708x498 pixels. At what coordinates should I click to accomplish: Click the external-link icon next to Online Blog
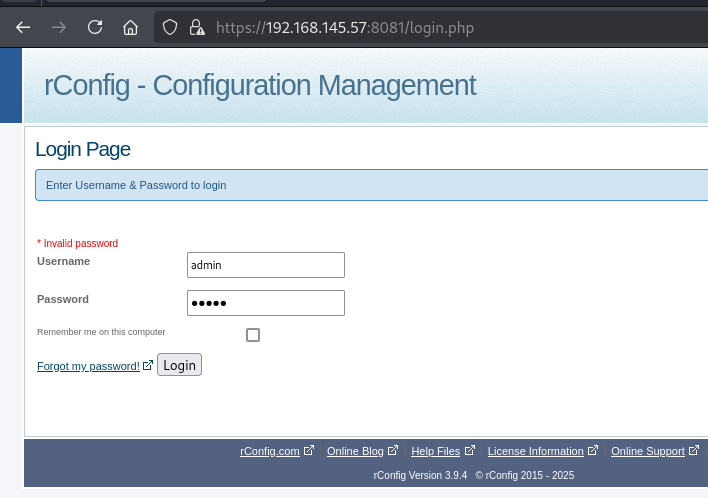393,450
